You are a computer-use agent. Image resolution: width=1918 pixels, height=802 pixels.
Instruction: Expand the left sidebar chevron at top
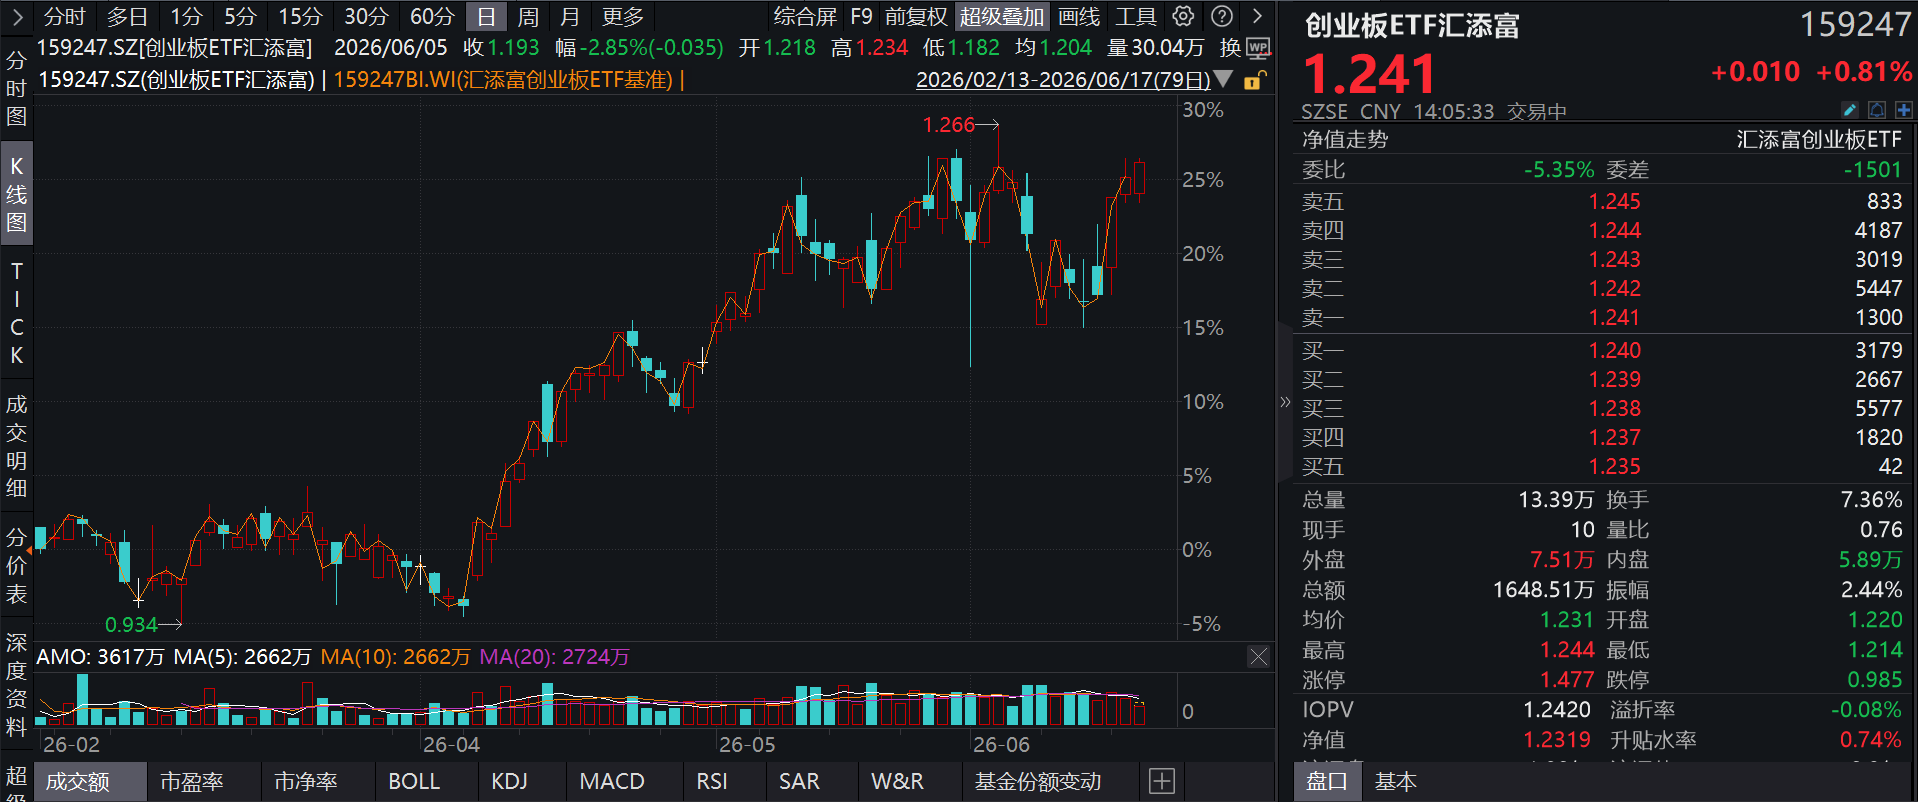coord(17,16)
